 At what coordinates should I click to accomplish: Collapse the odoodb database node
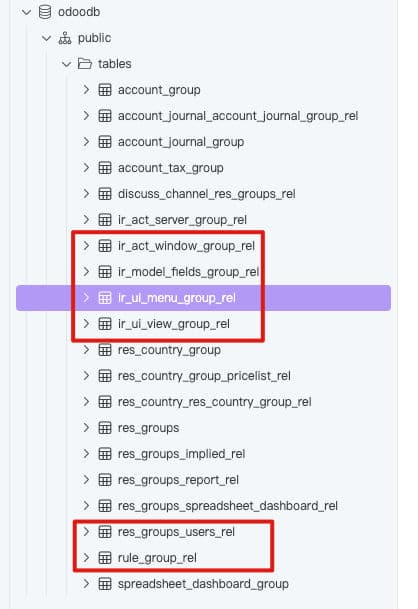26,12
